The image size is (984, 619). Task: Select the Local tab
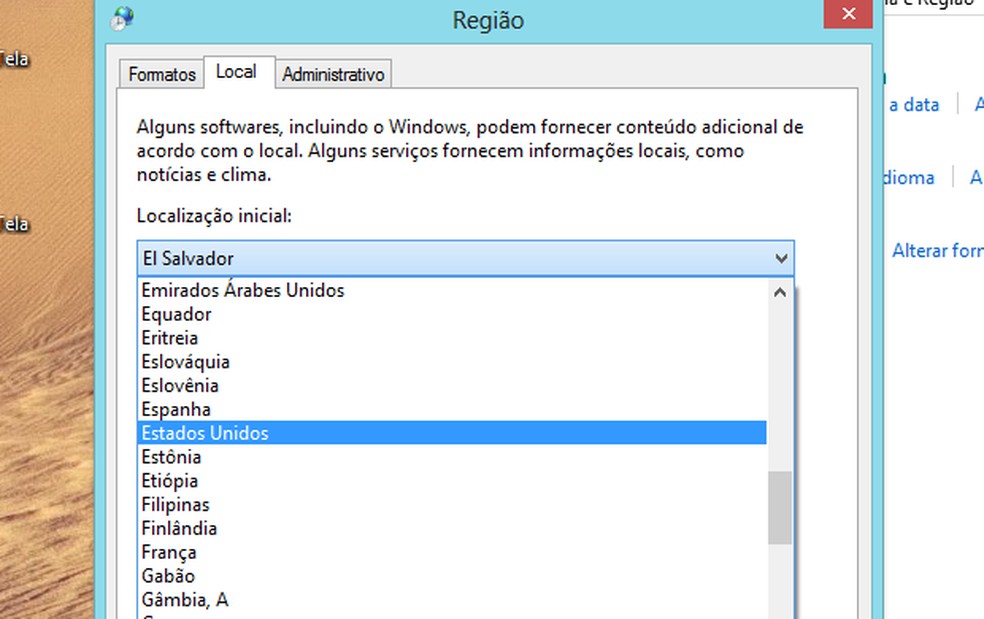point(237,72)
